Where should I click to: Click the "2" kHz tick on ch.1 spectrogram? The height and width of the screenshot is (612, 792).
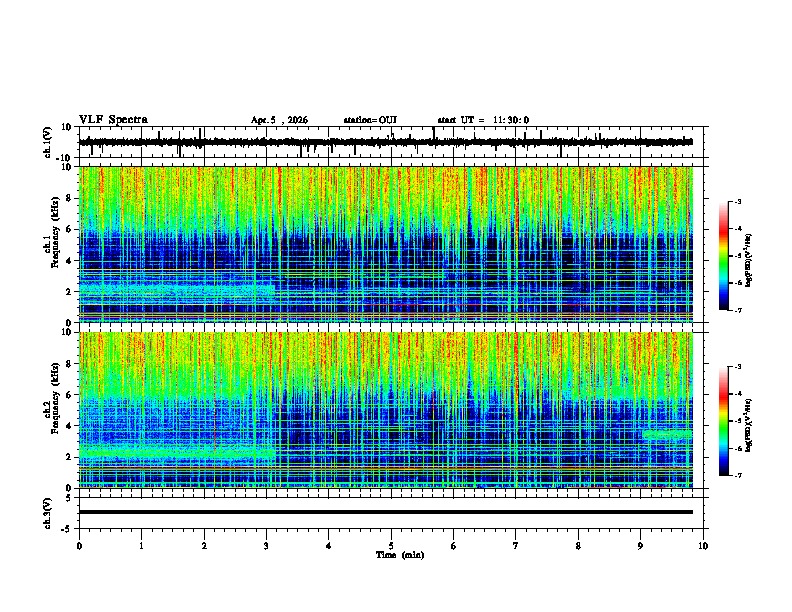(x=69, y=291)
